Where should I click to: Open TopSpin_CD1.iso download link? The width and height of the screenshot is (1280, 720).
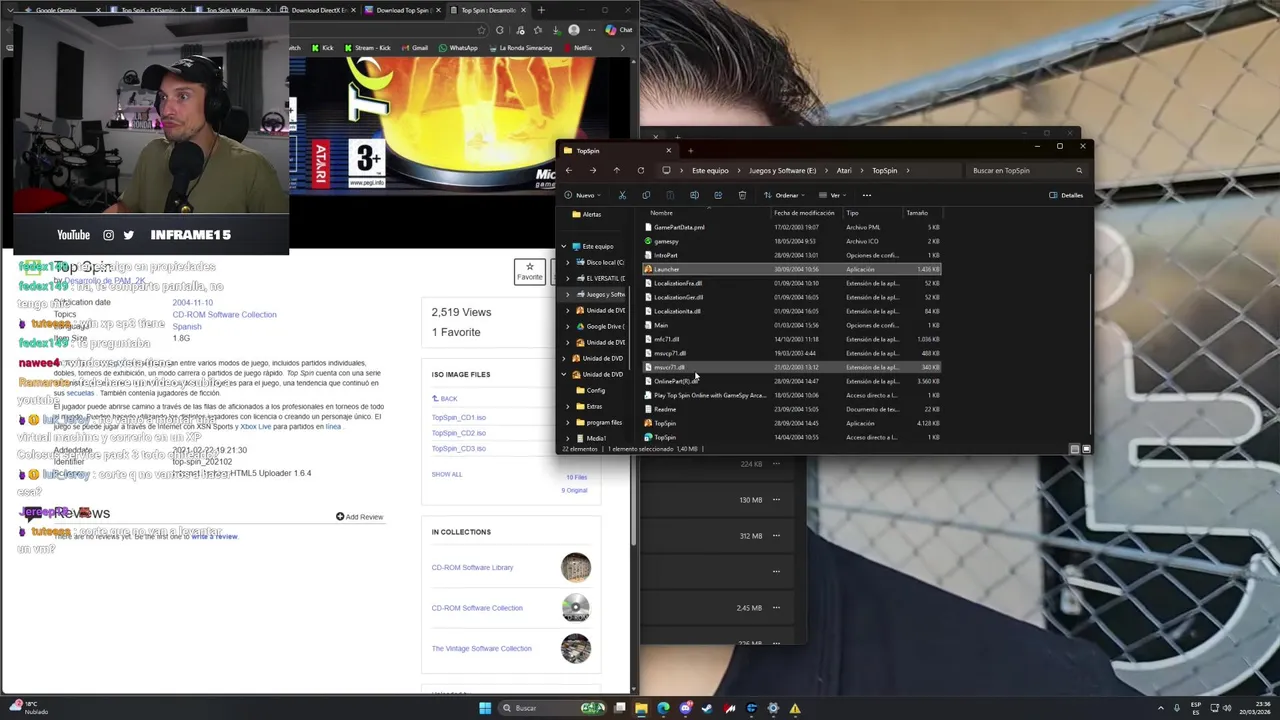click(x=458, y=417)
